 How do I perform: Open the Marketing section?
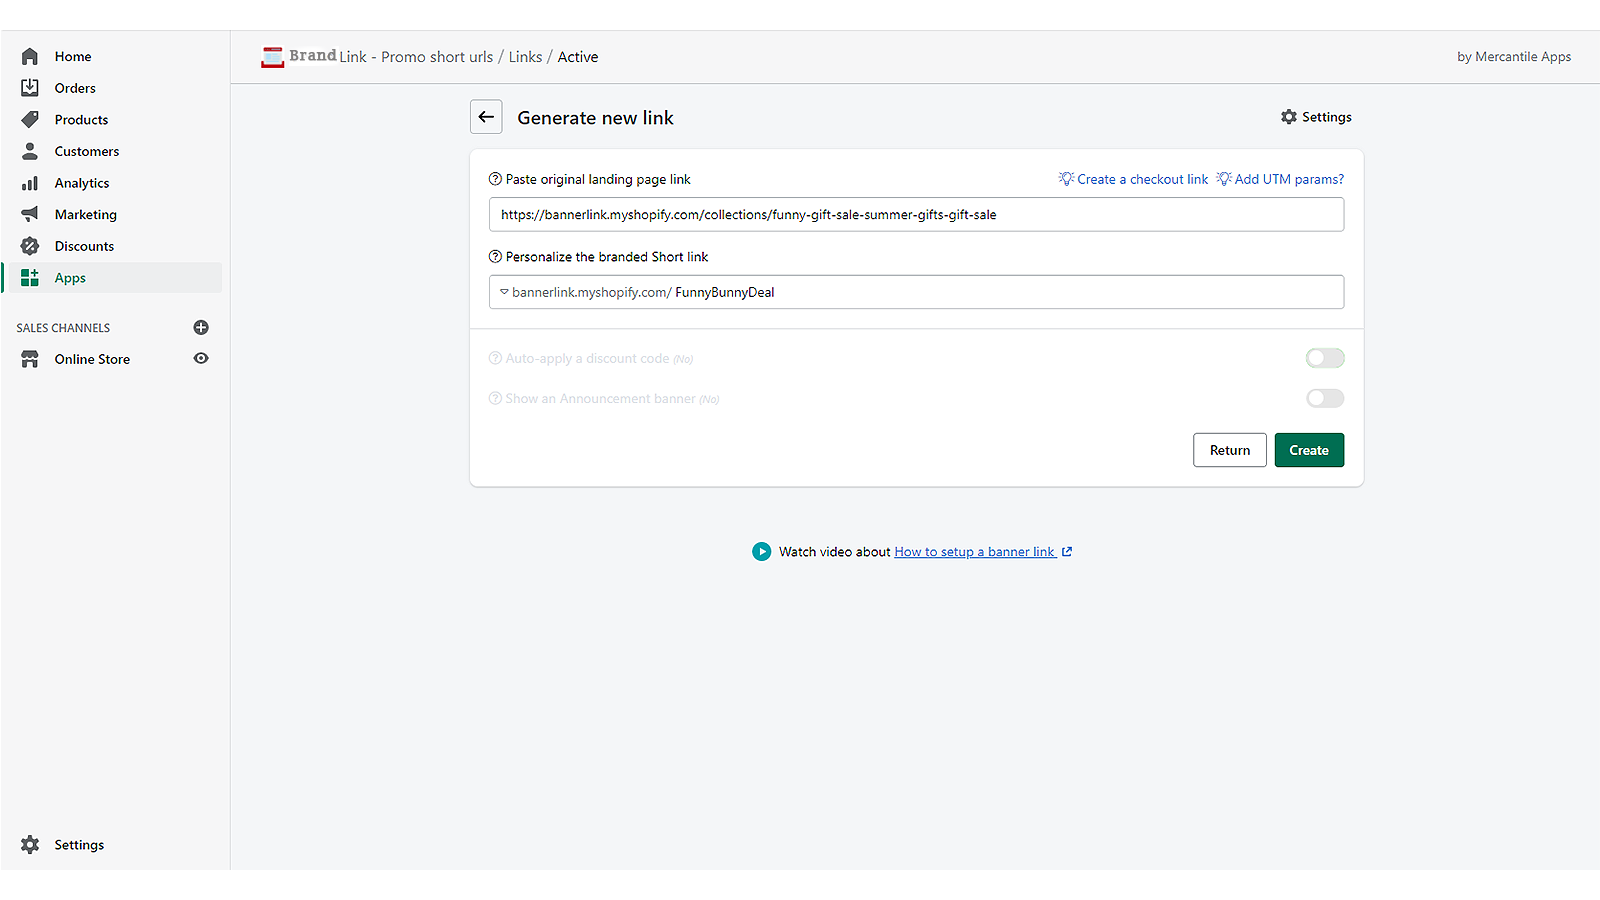click(86, 214)
